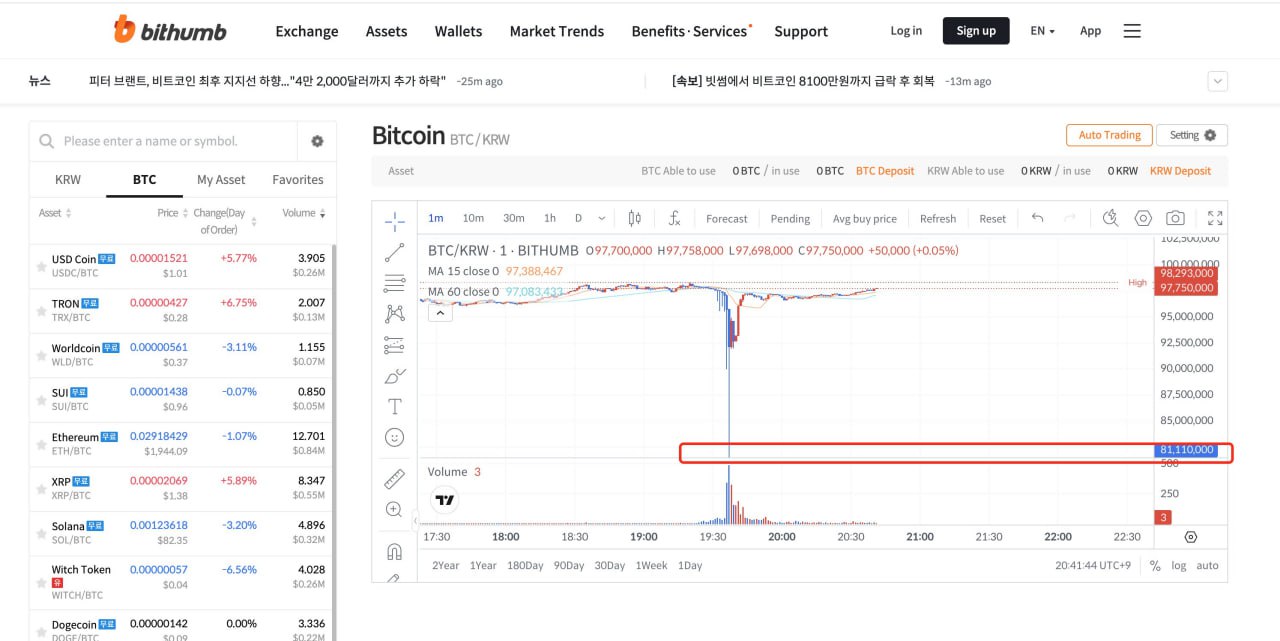The image size is (1280, 641).
Task: Select the ruler measure tool
Action: coord(394,479)
